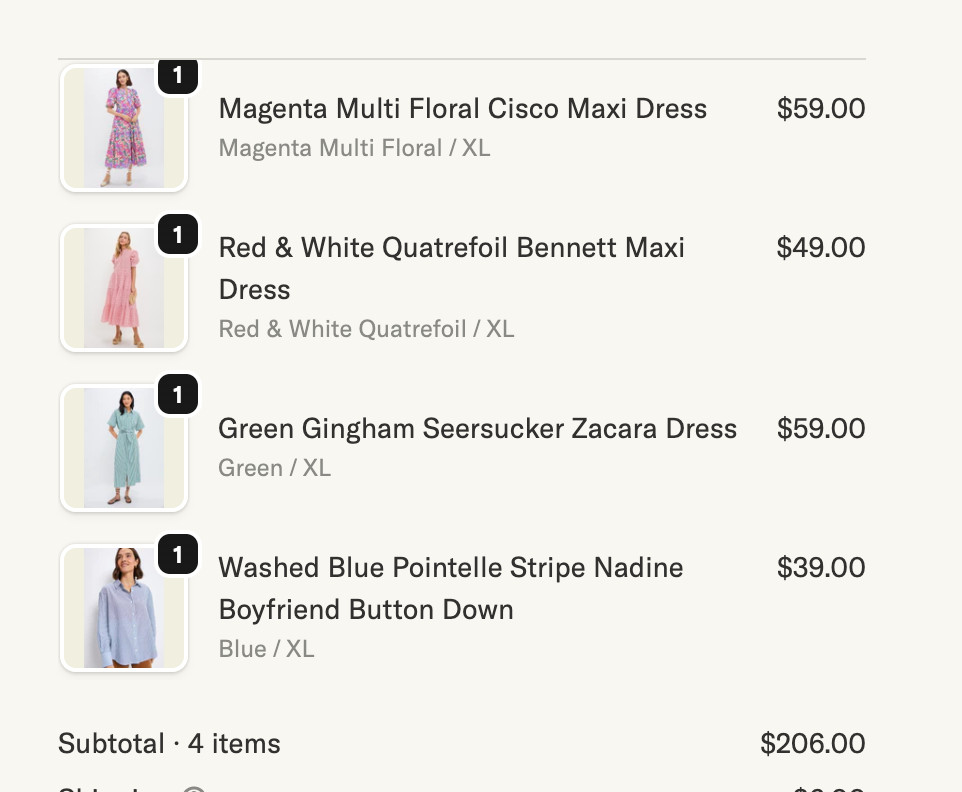This screenshot has width=962, height=792.
Task: Click the $39.00 price of the Button Down
Action: pyautogui.click(x=820, y=567)
